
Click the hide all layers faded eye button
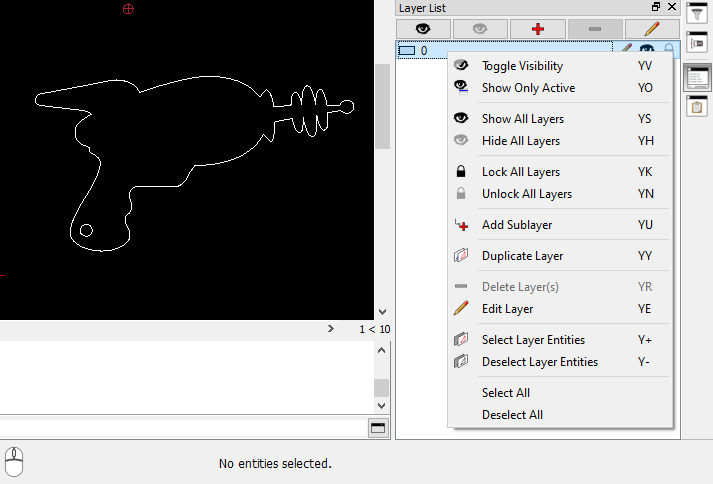point(480,29)
